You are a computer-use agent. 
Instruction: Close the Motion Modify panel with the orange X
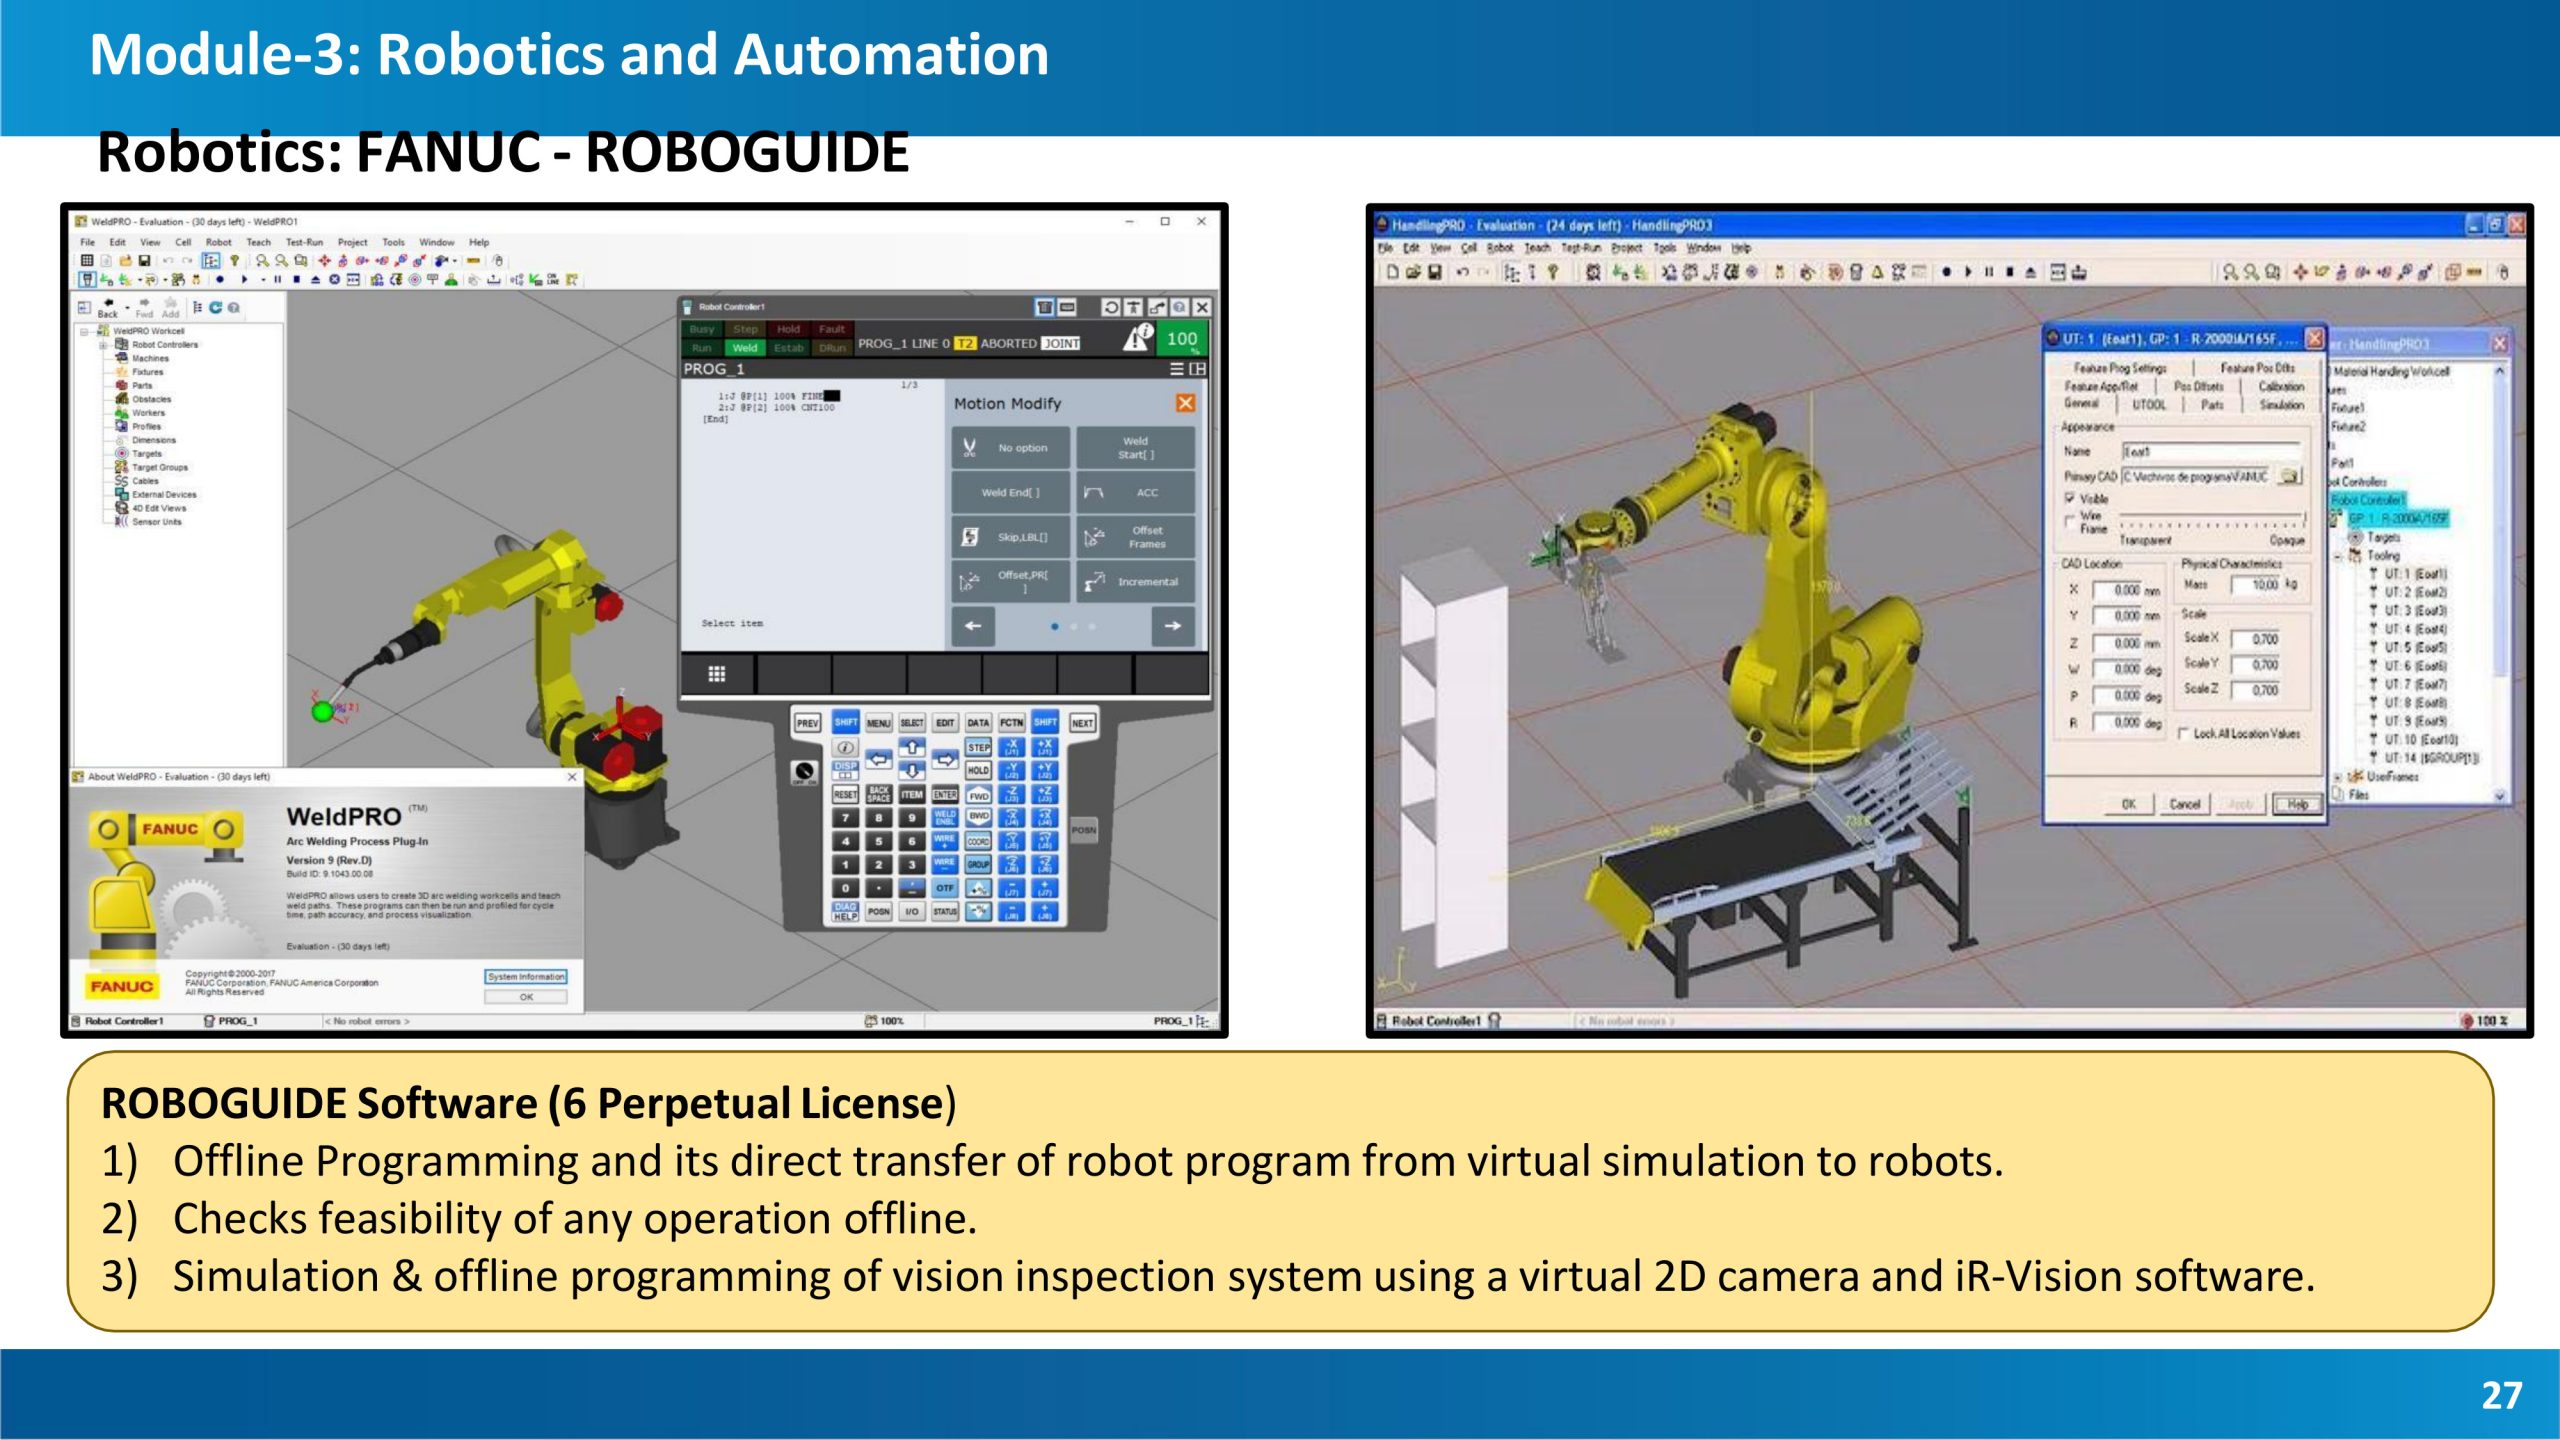coord(1185,403)
